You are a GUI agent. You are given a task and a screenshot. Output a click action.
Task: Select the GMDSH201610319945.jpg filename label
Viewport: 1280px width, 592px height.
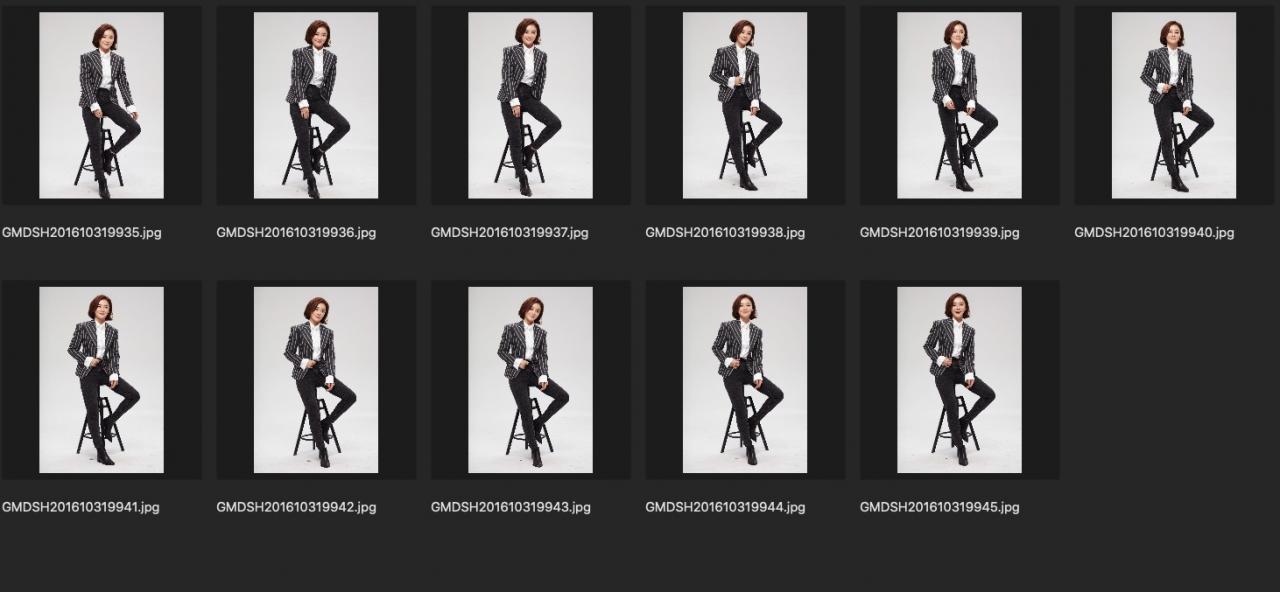[939, 507]
